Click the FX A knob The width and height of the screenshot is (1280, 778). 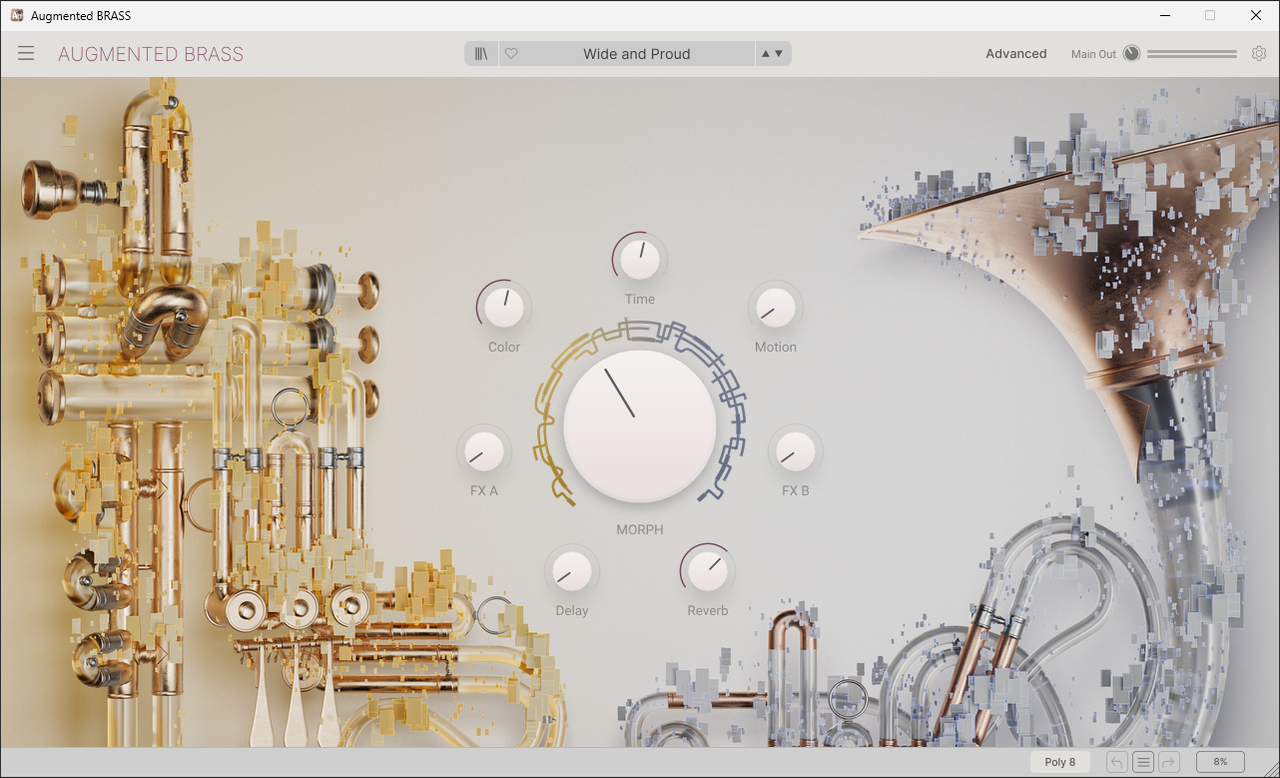[x=484, y=451]
